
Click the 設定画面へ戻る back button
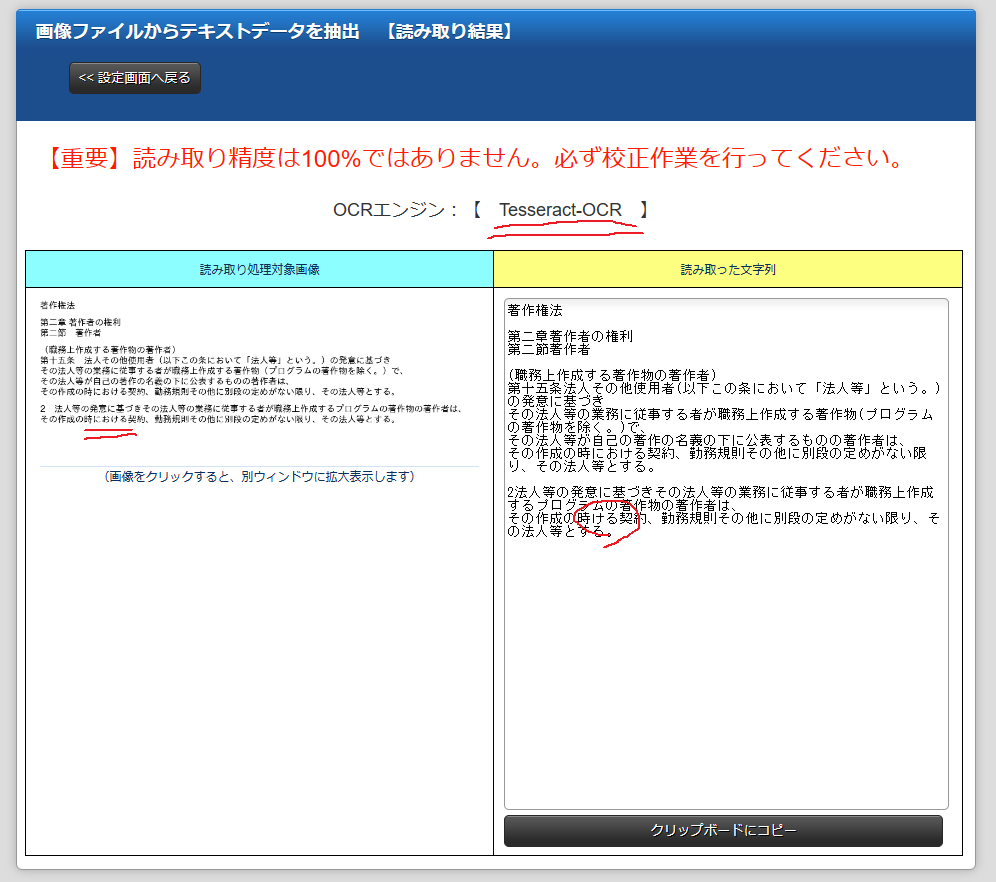pyautogui.click(x=135, y=78)
